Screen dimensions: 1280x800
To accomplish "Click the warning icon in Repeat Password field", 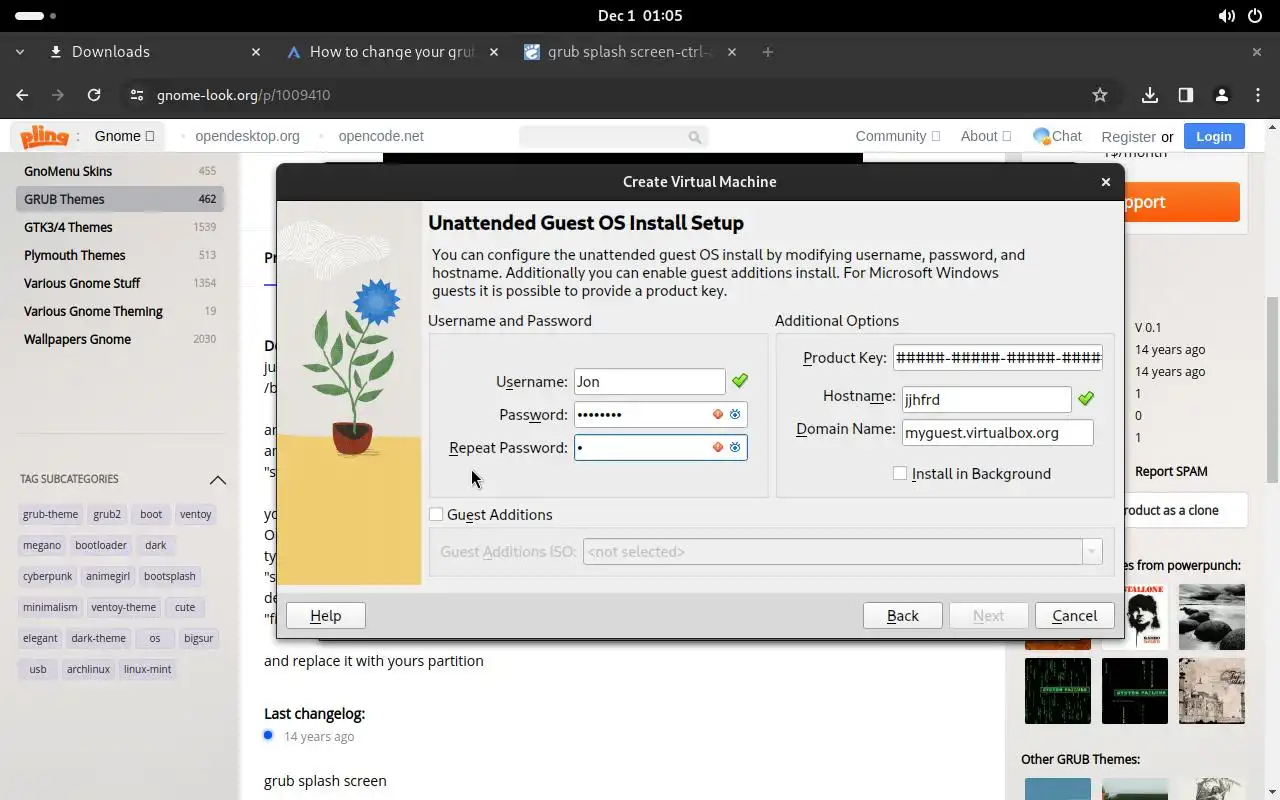I will point(717,447).
